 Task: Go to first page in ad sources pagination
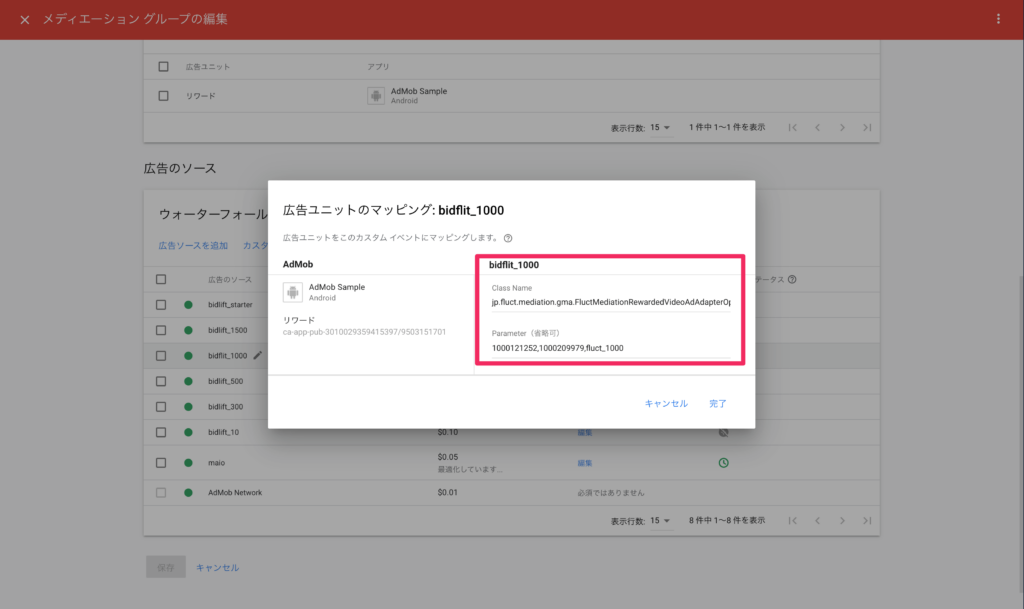click(x=792, y=521)
